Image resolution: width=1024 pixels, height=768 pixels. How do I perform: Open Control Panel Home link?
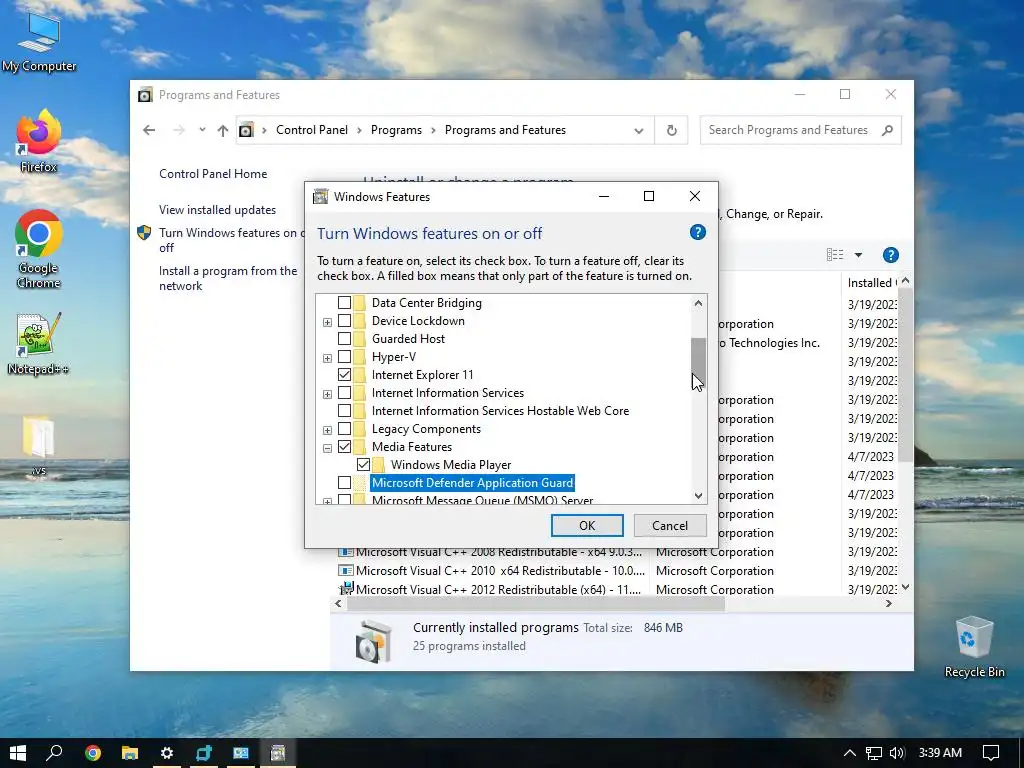213,174
